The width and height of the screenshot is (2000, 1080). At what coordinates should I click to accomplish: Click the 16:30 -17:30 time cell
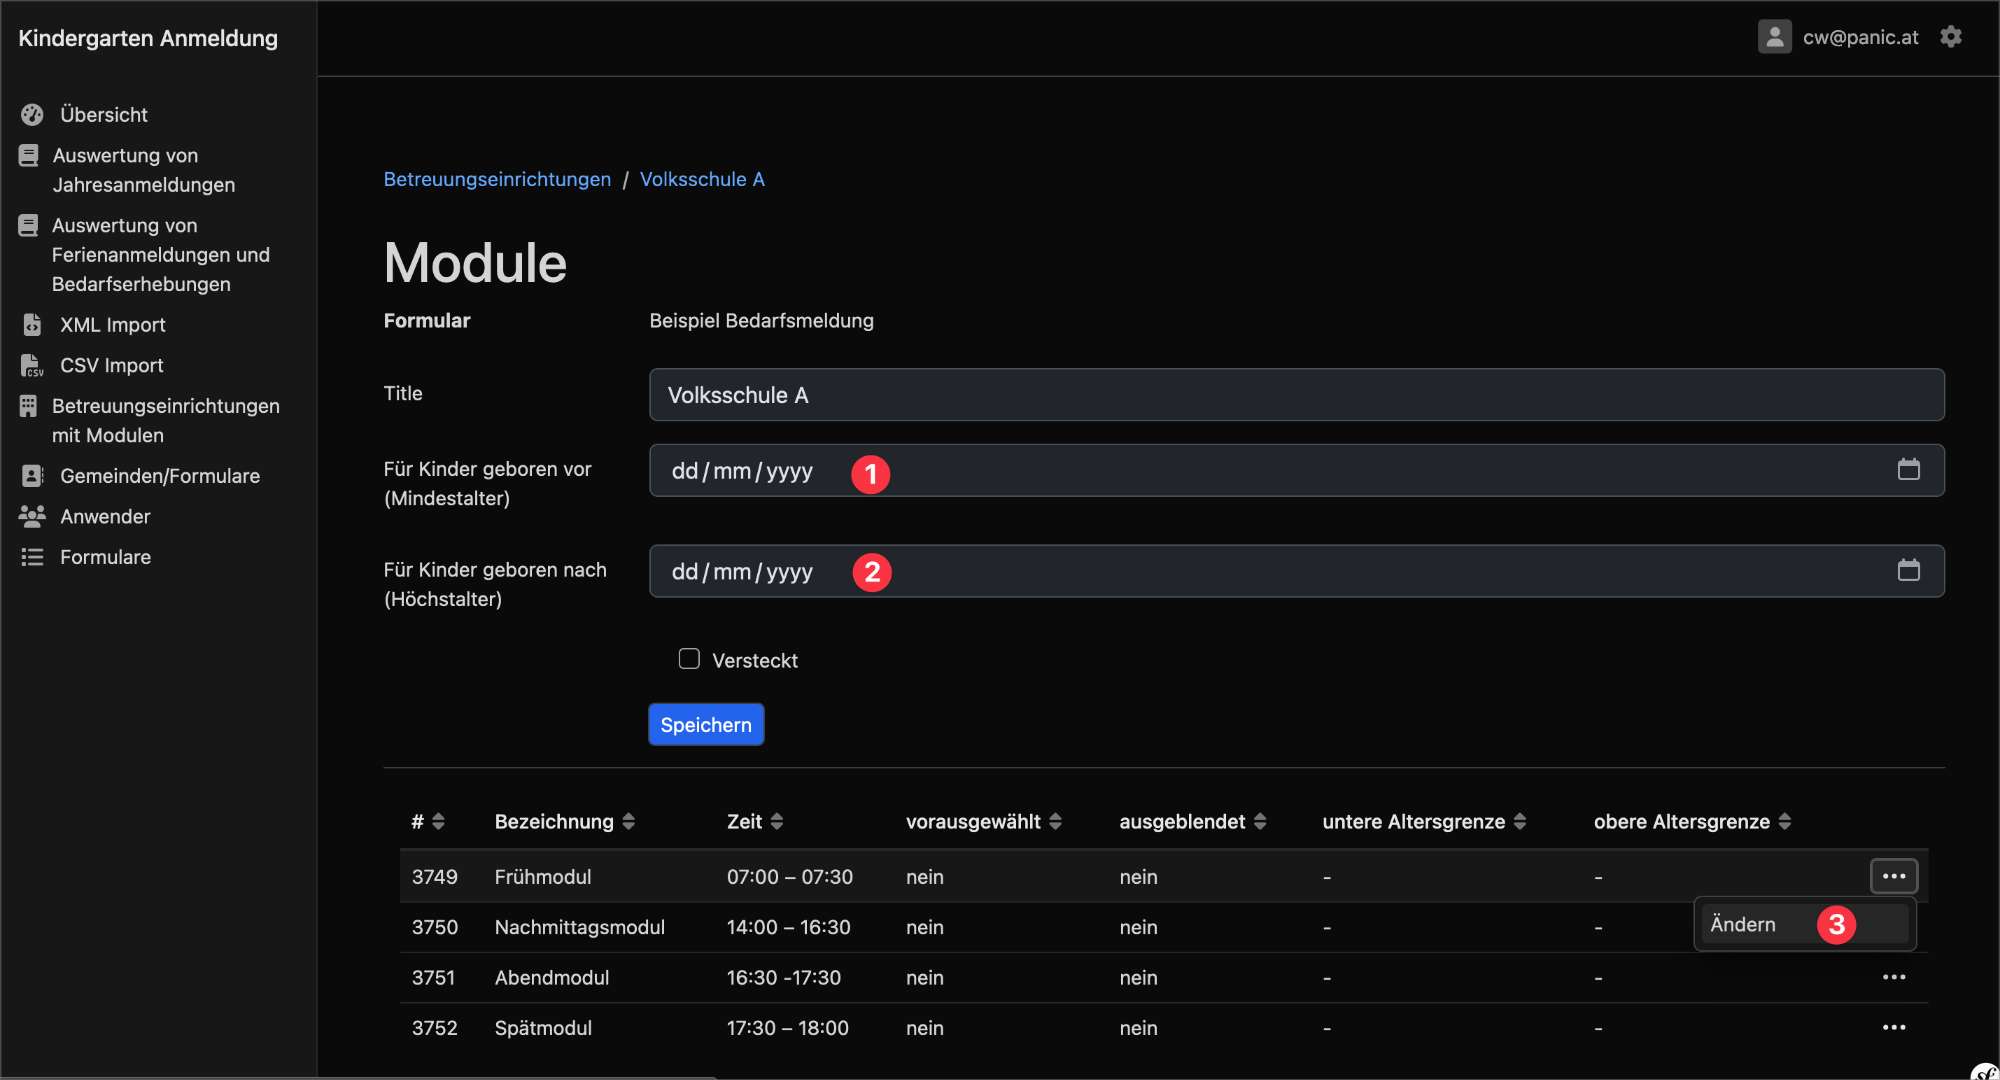tap(784, 978)
